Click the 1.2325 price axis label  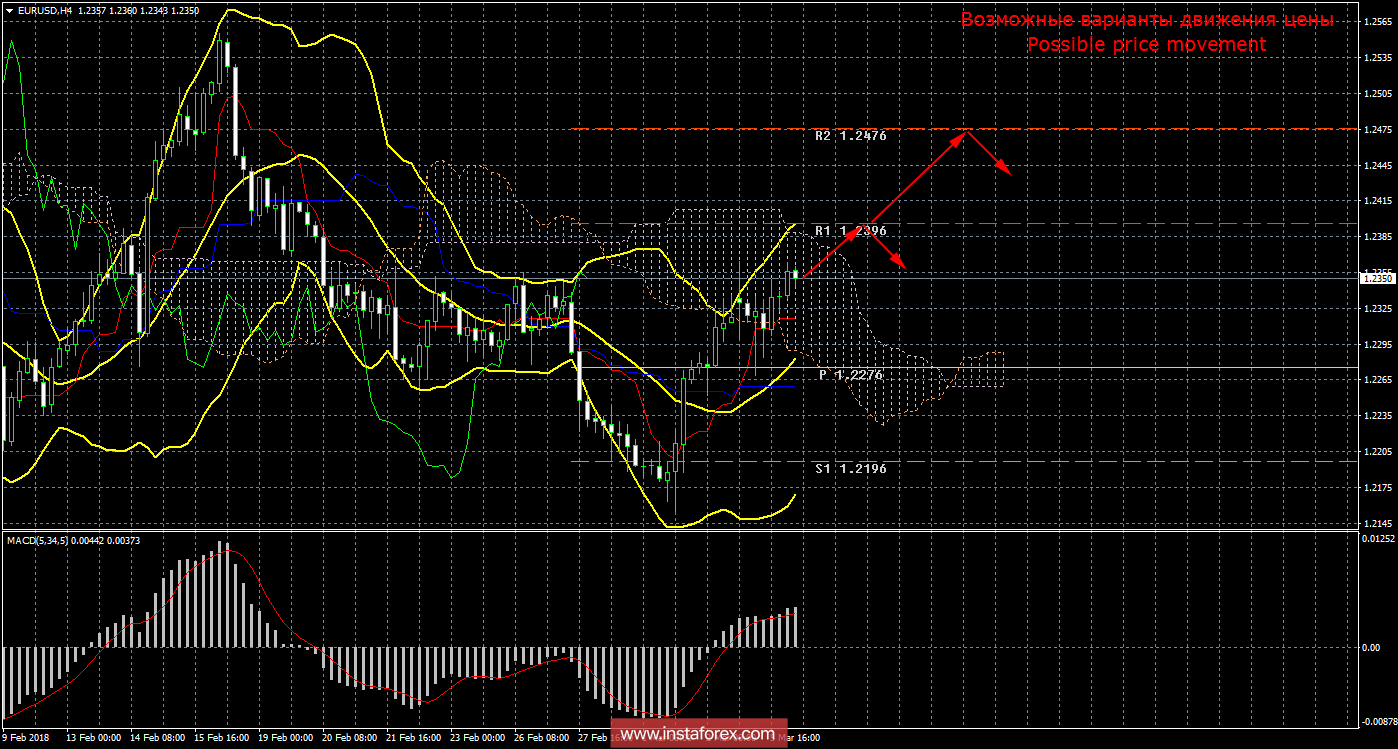(1376, 309)
